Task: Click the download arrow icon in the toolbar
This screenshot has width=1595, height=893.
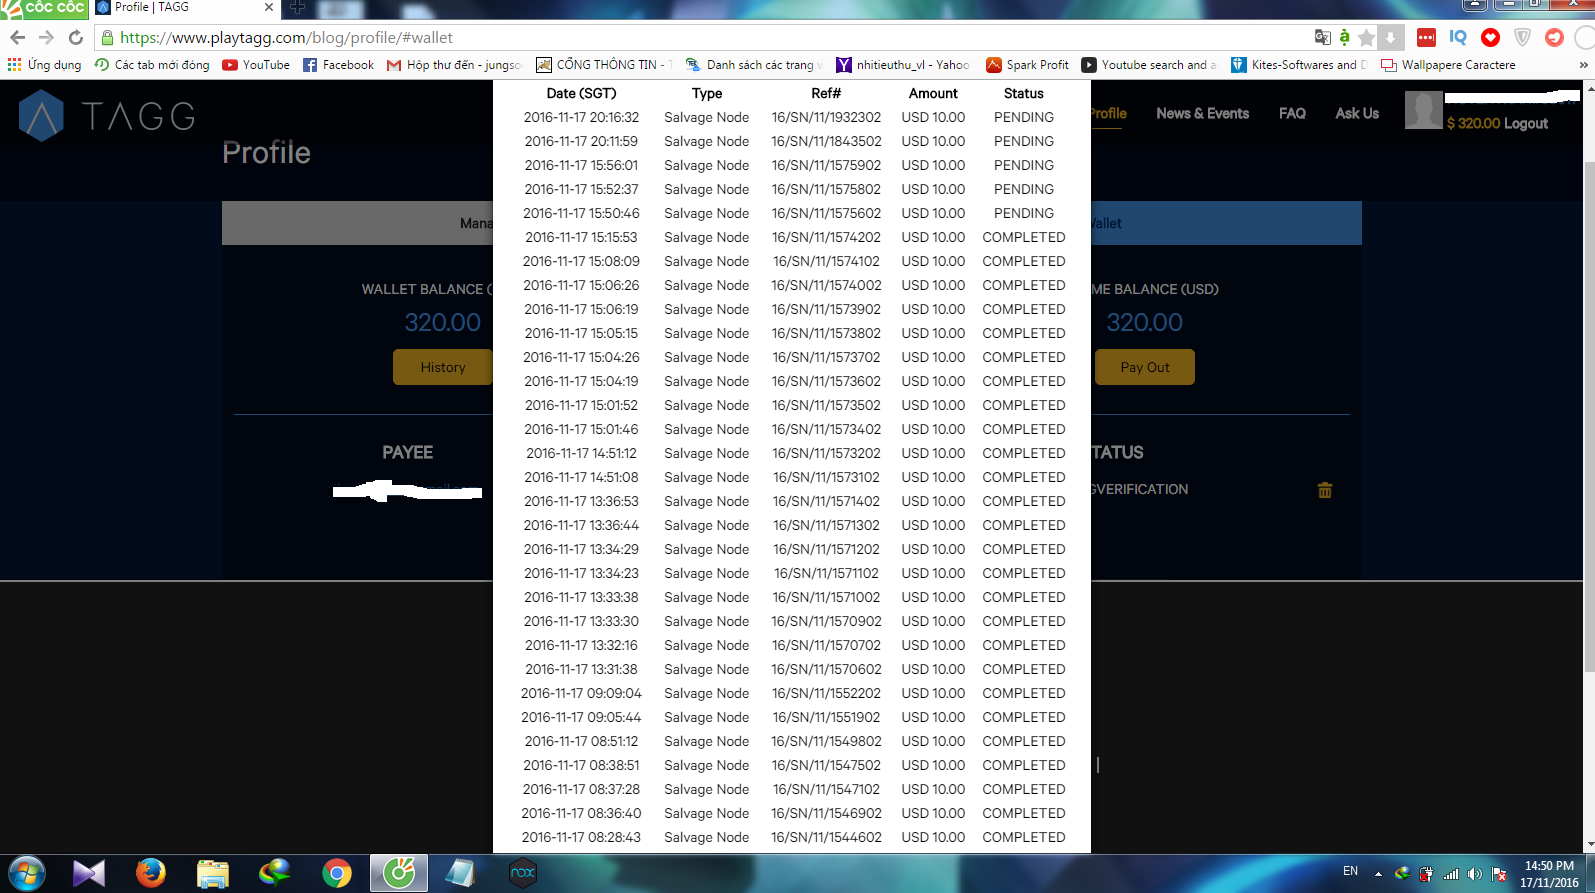Action: 1390,38
